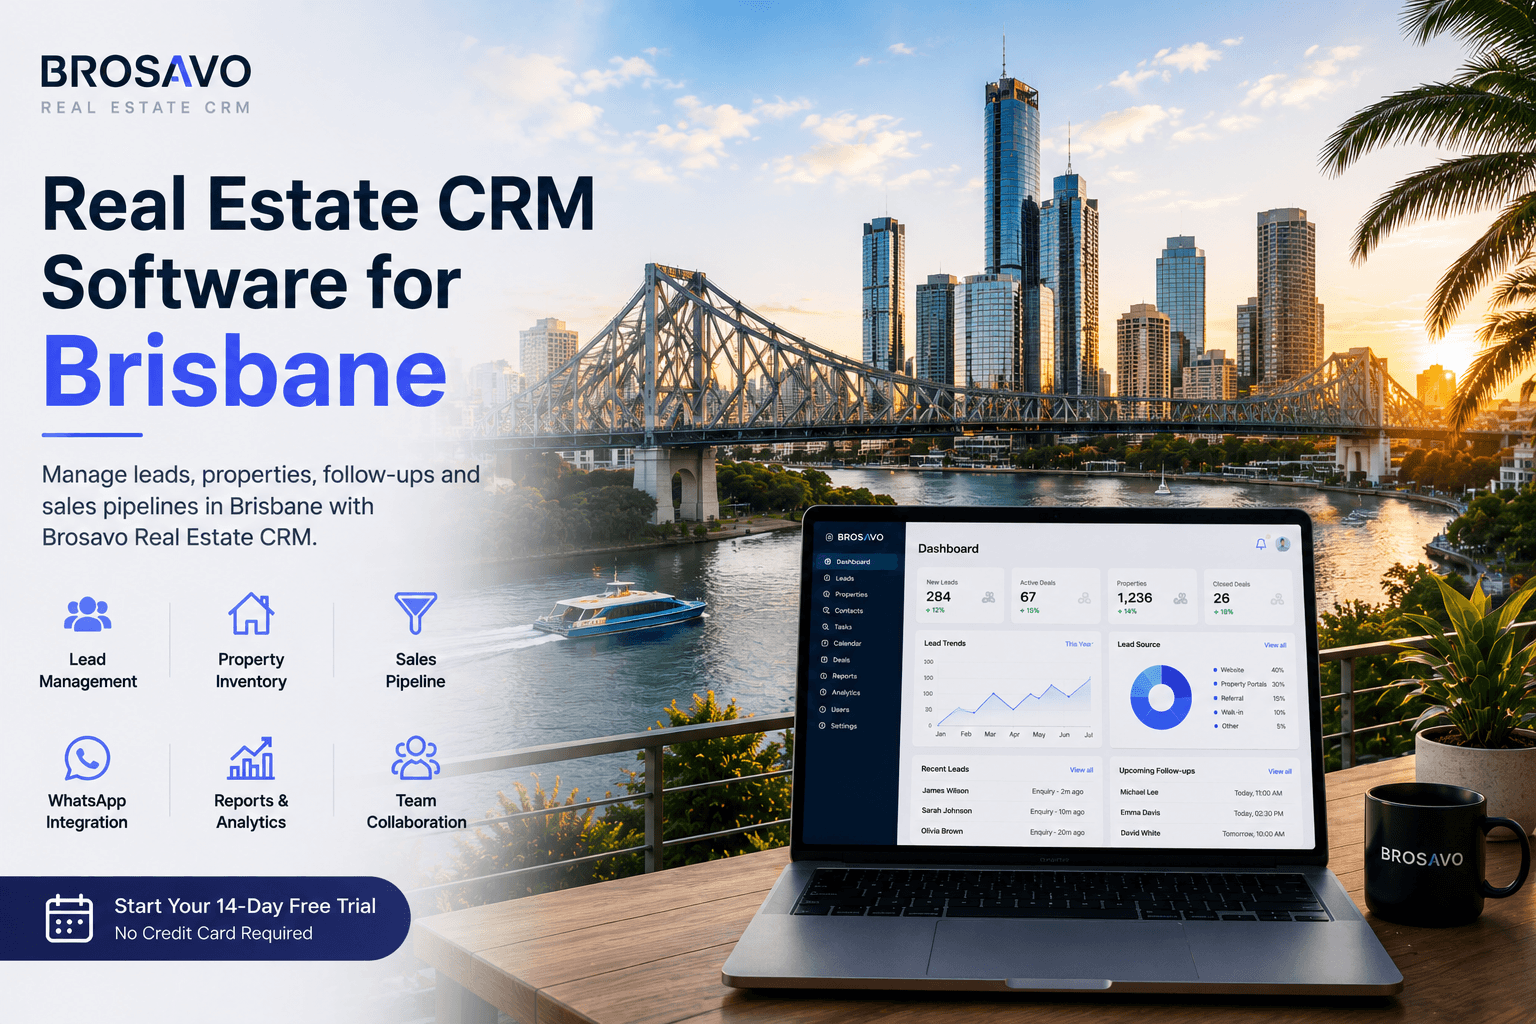This screenshot has width=1536, height=1024.
Task: Click View all in Upcoming Follow-ups
Action: tap(1280, 771)
